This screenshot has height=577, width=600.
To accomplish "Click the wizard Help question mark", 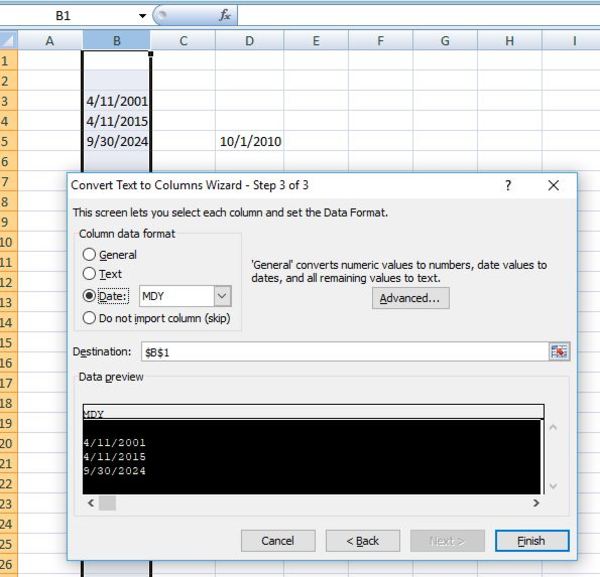I will coord(508,186).
